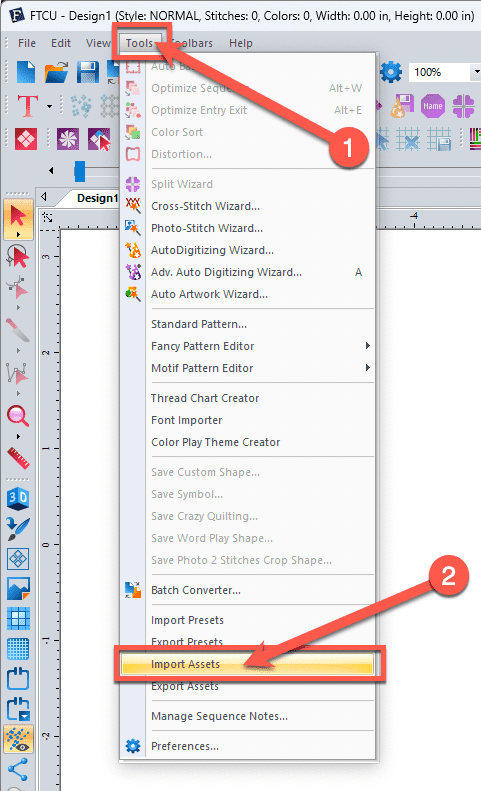Image resolution: width=481 pixels, height=791 pixels.
Task: Choose the curve node edit arrow tool
Action: pos(18,288)
